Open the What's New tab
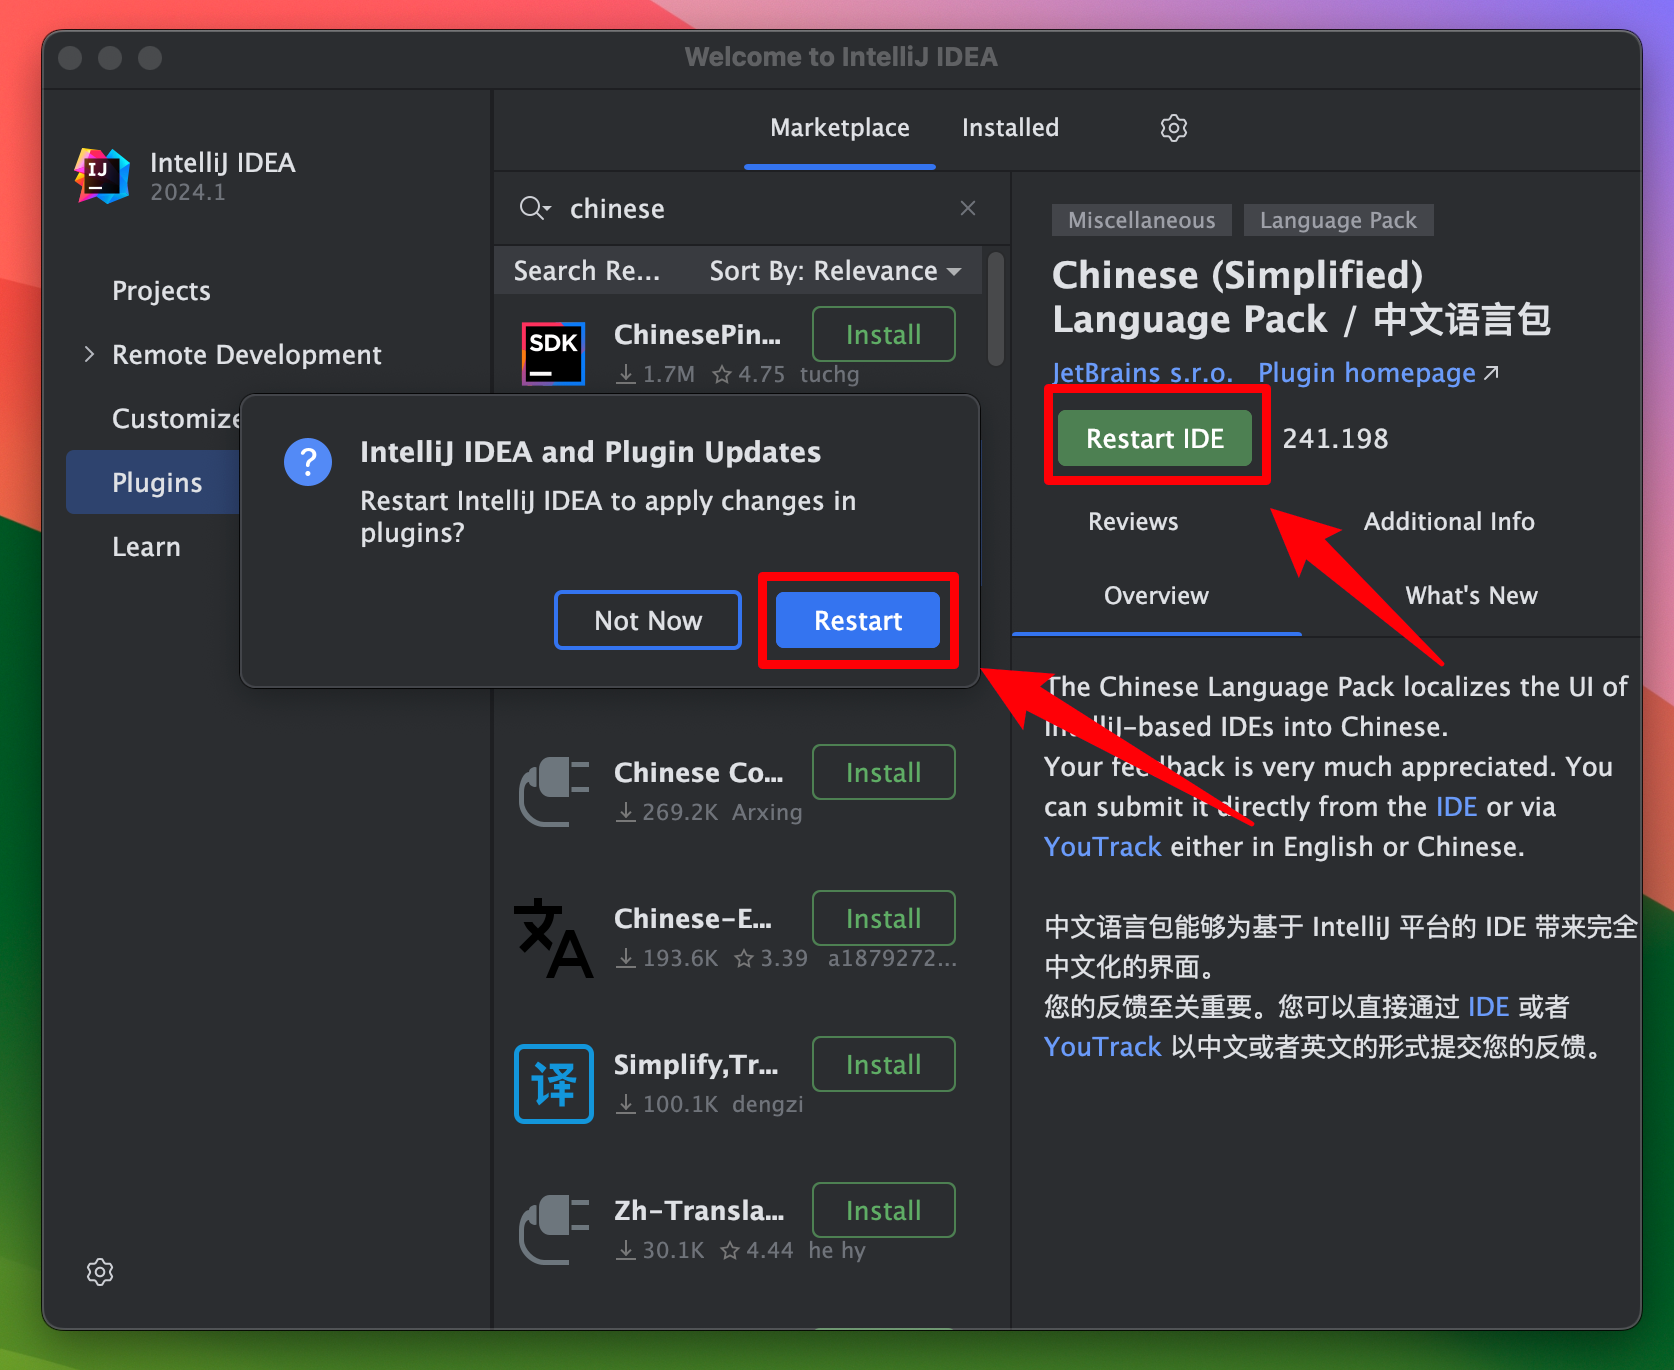The image size is (1674, 1370). pos(1471,596)
